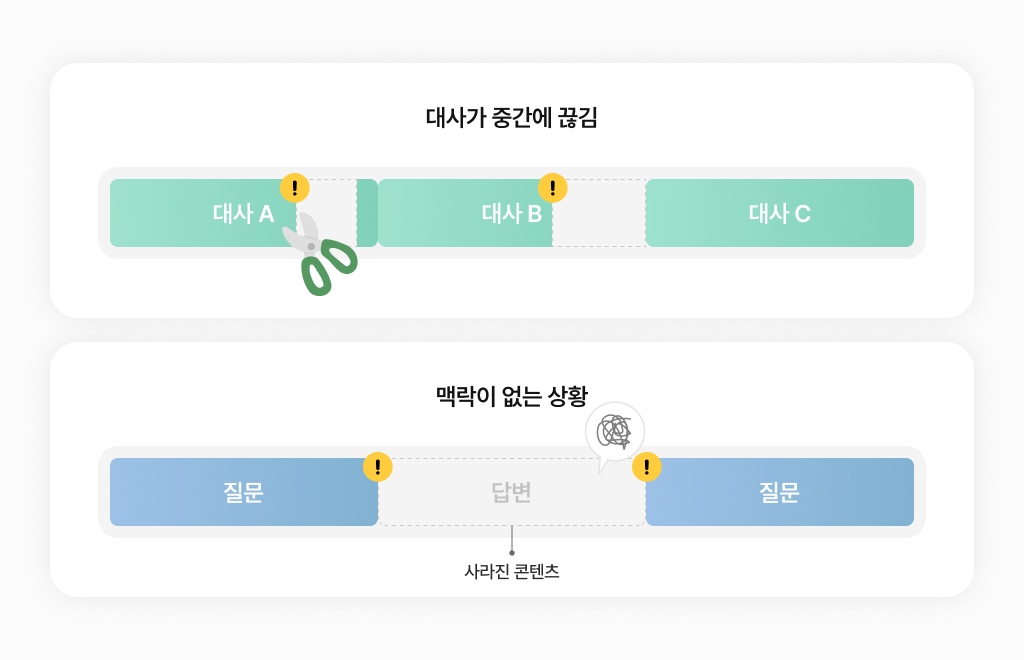Image resolution: width=1024 pixels, height=660 pixels.
Task: Select the green scissors icon
Action: pos(319,255)
